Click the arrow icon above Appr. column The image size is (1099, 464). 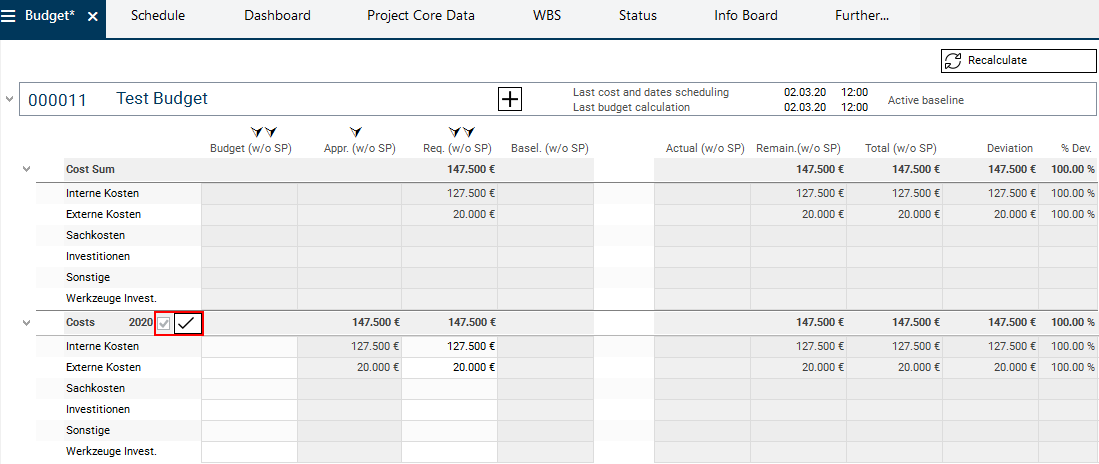click(355, 132)
